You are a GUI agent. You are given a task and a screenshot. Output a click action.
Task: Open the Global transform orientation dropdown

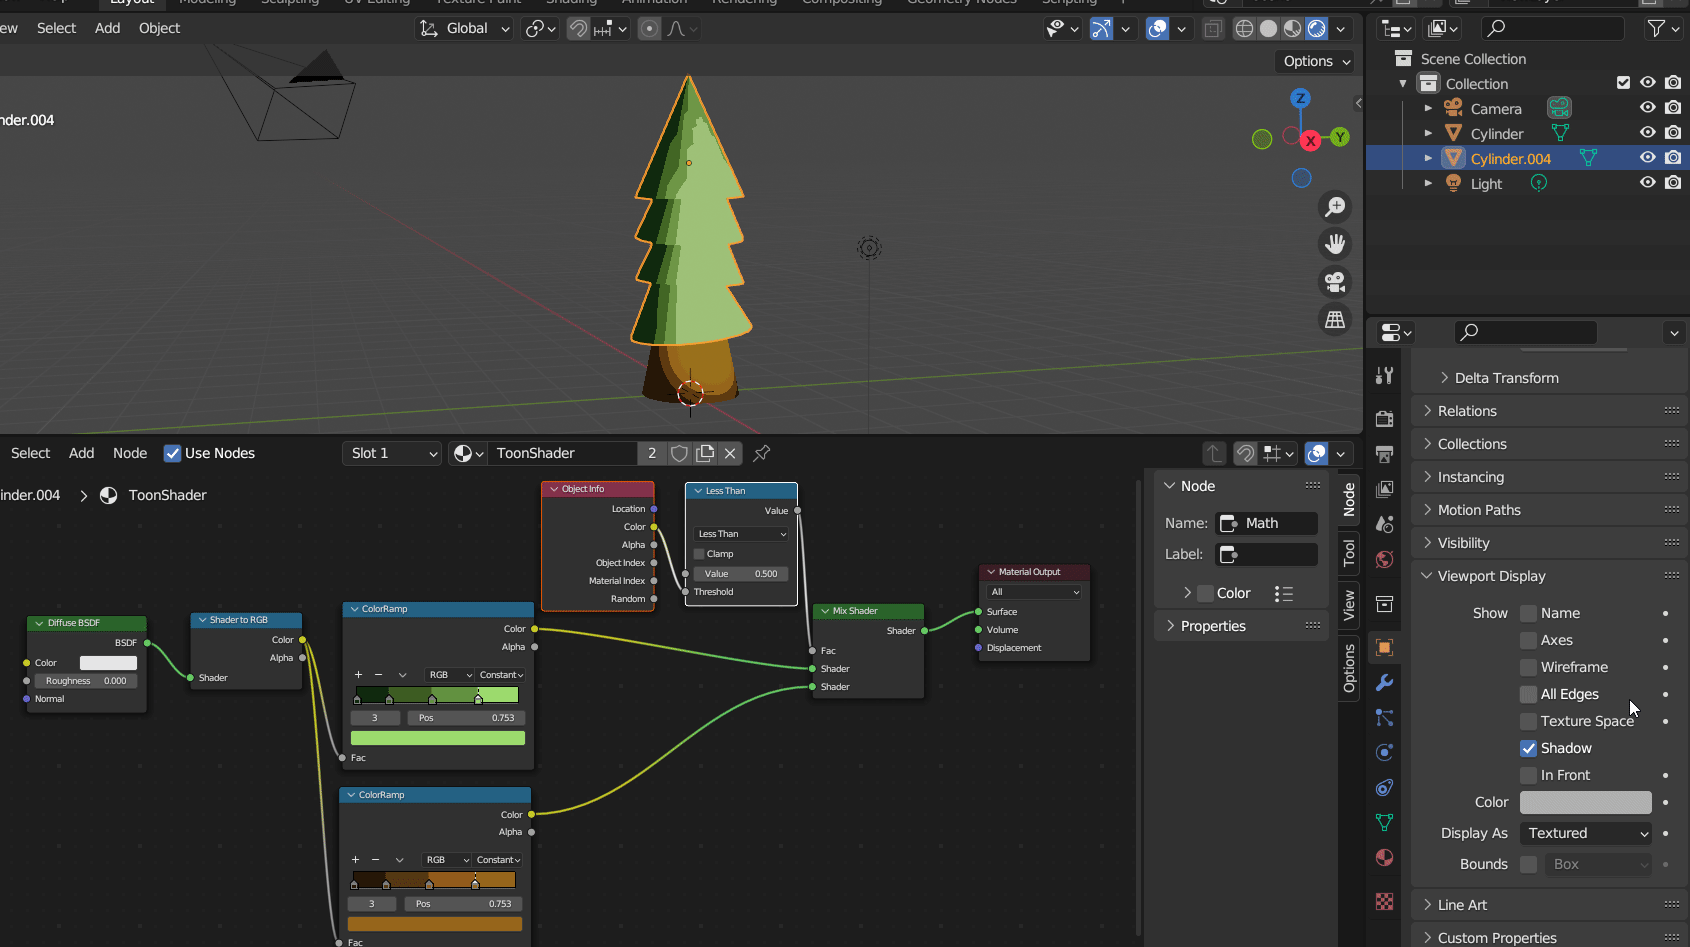[464, 29]
